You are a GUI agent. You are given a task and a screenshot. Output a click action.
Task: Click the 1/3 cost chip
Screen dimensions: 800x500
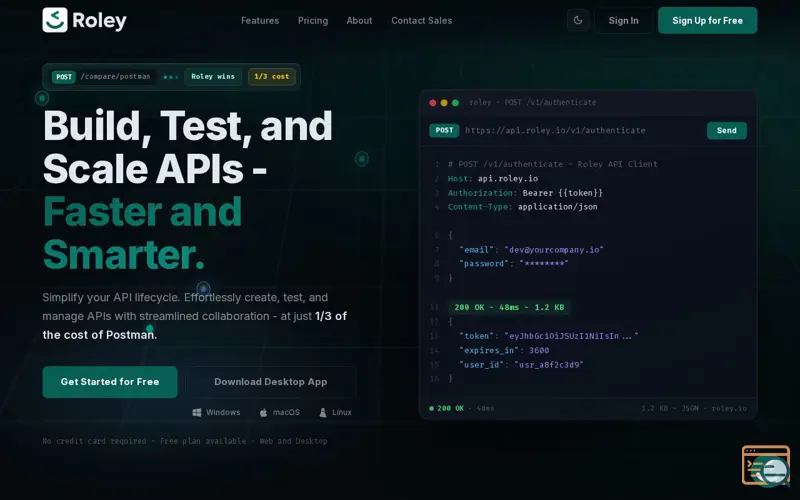tap(271, 77)
